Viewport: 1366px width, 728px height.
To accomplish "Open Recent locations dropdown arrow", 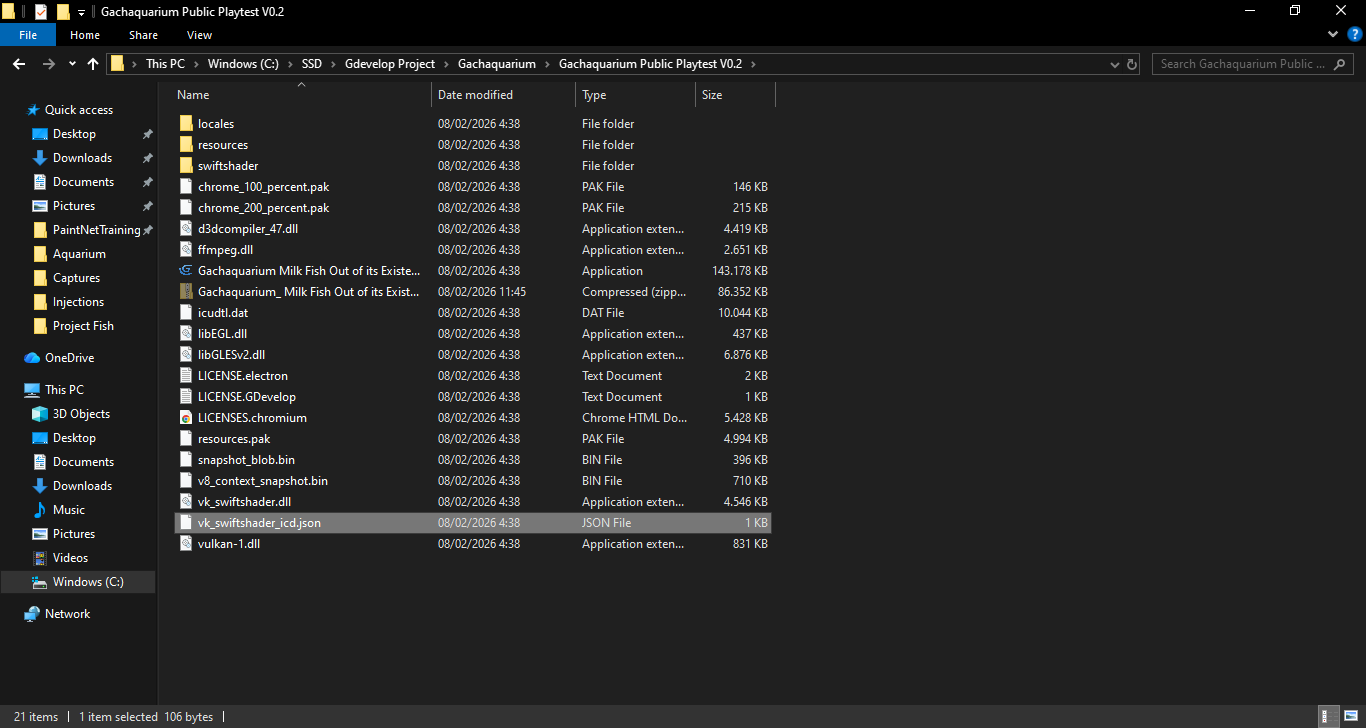I will coord(72,64).
